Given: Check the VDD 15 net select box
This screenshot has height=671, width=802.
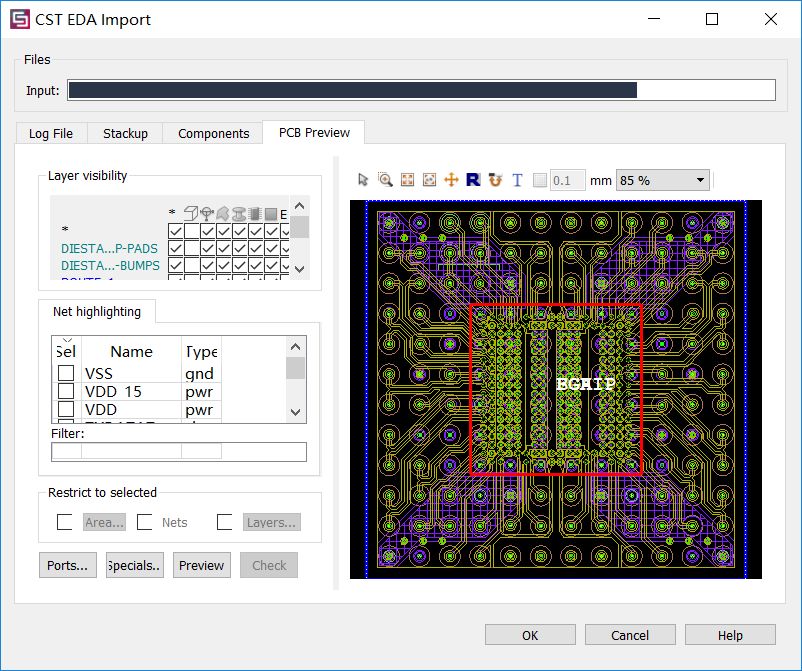Looking at the screenshot, I should tap(66, 391).
